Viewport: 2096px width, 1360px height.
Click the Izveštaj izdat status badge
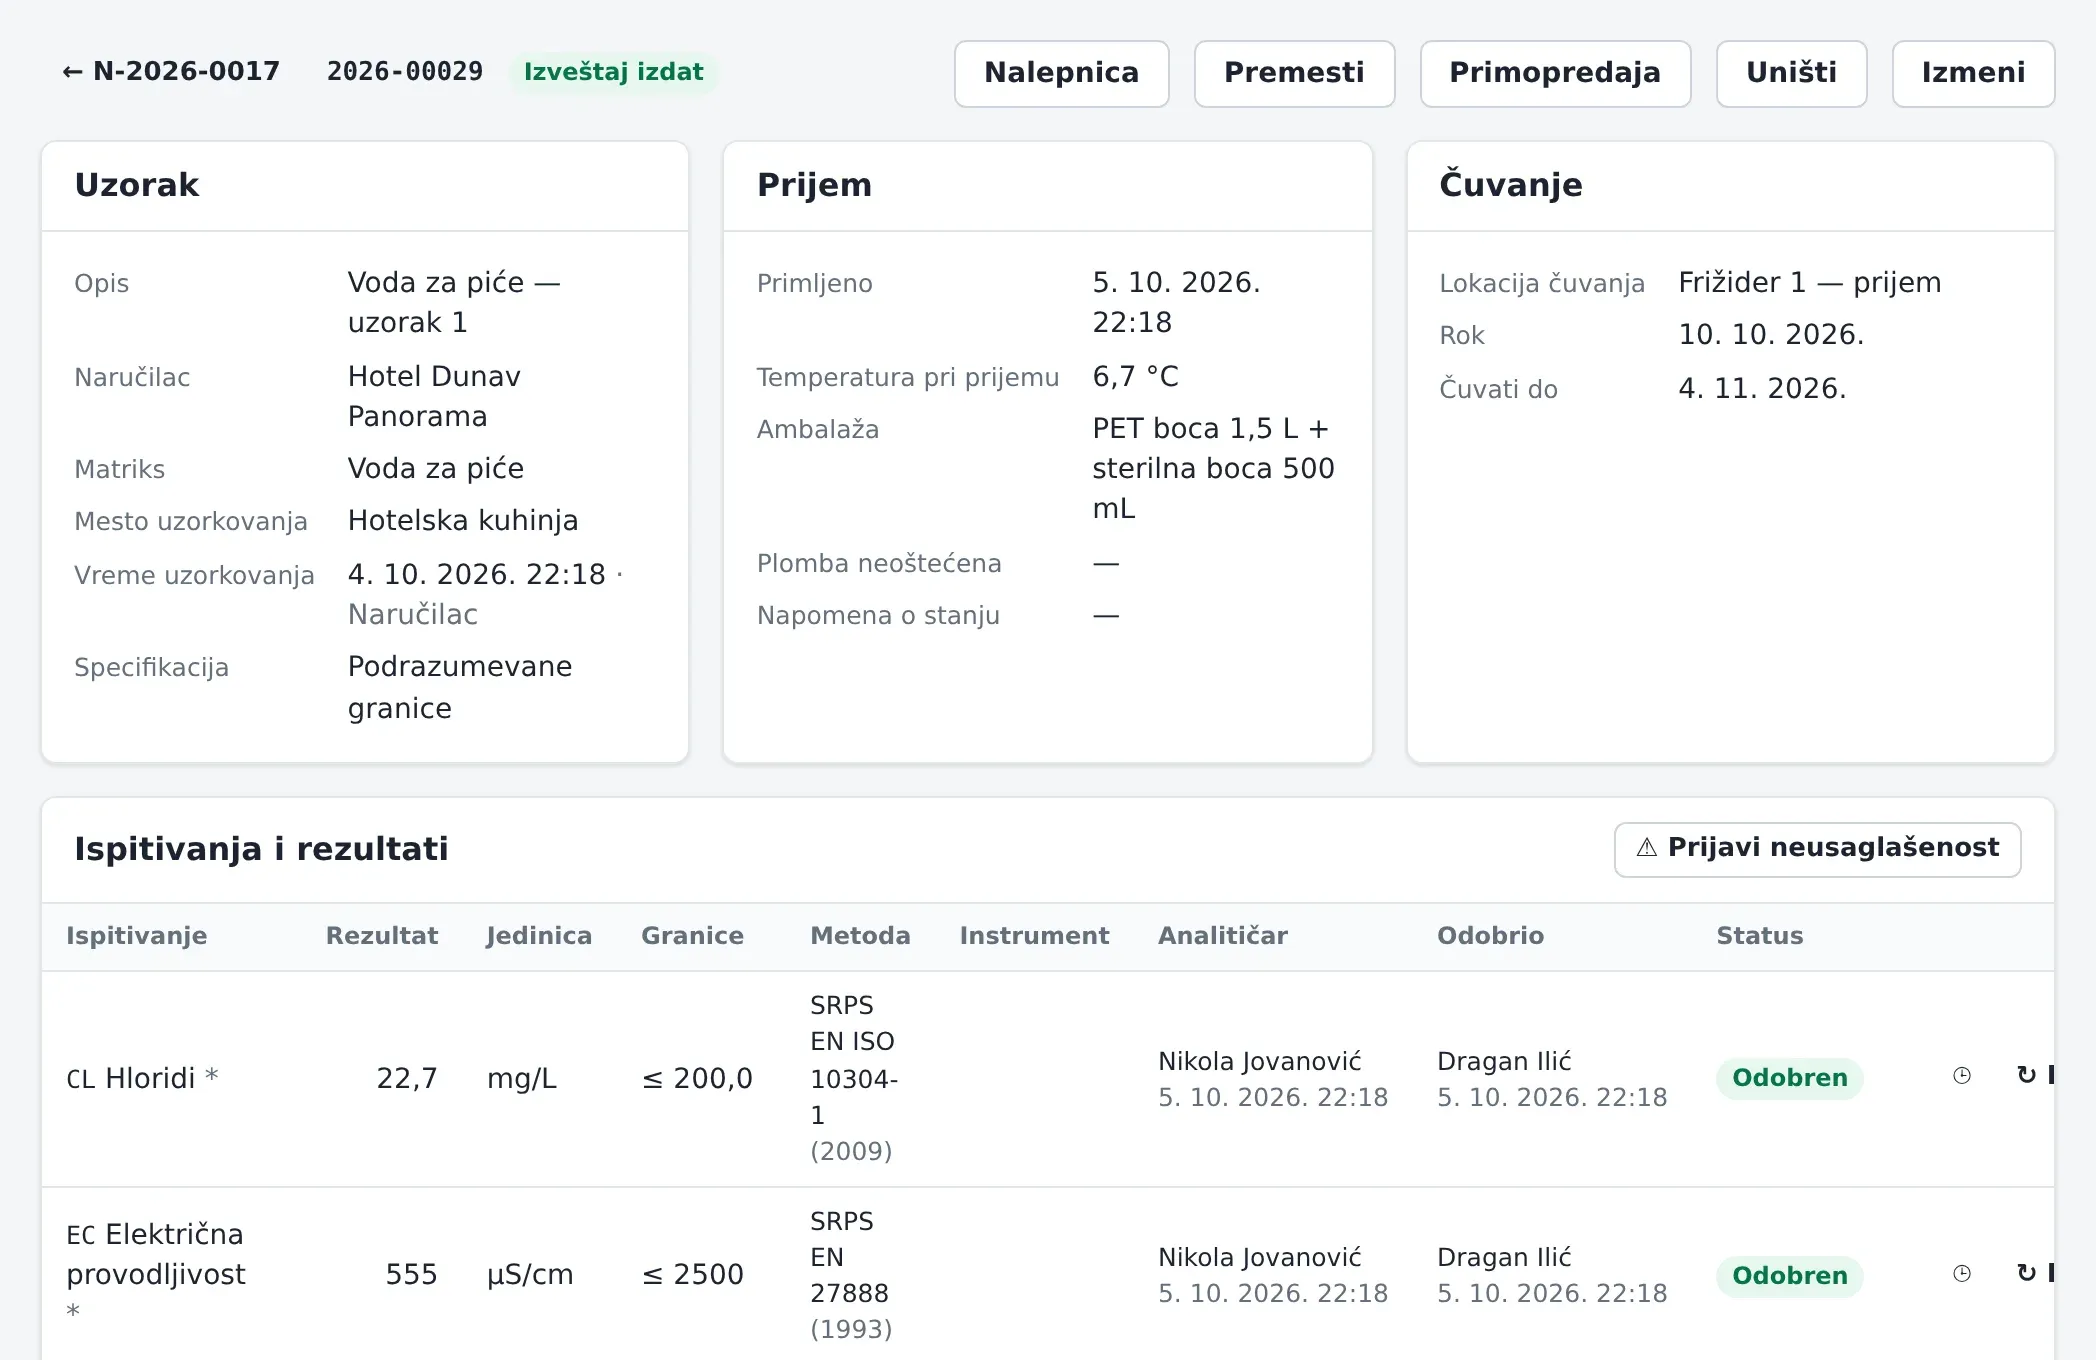click(x=613, y=72)
